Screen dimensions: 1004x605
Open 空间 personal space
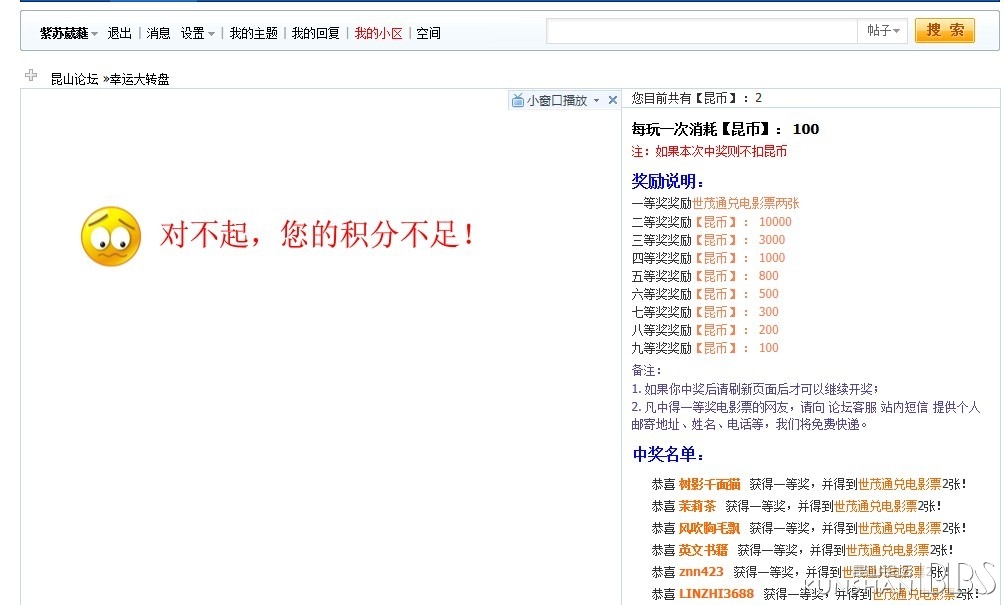click(x=428, y=33)
